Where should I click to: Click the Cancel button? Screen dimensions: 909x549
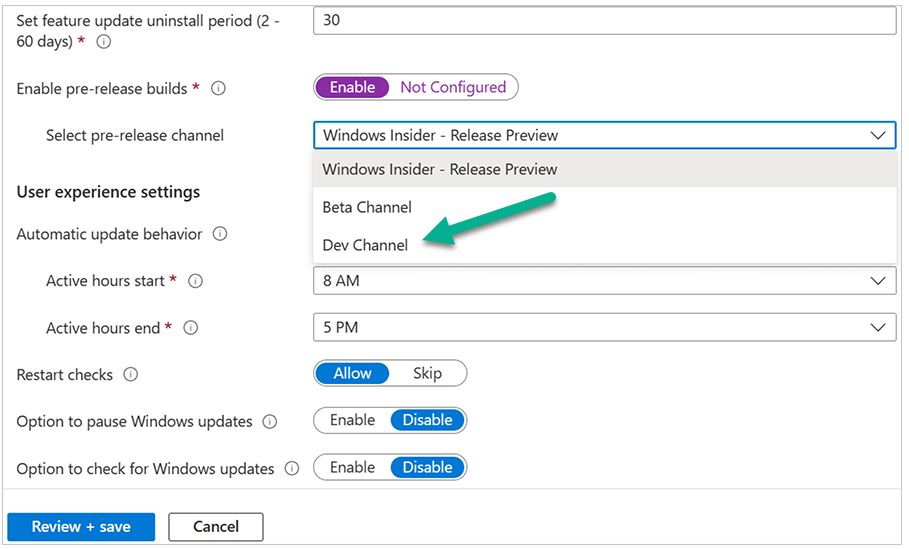(x=216, y=526)
